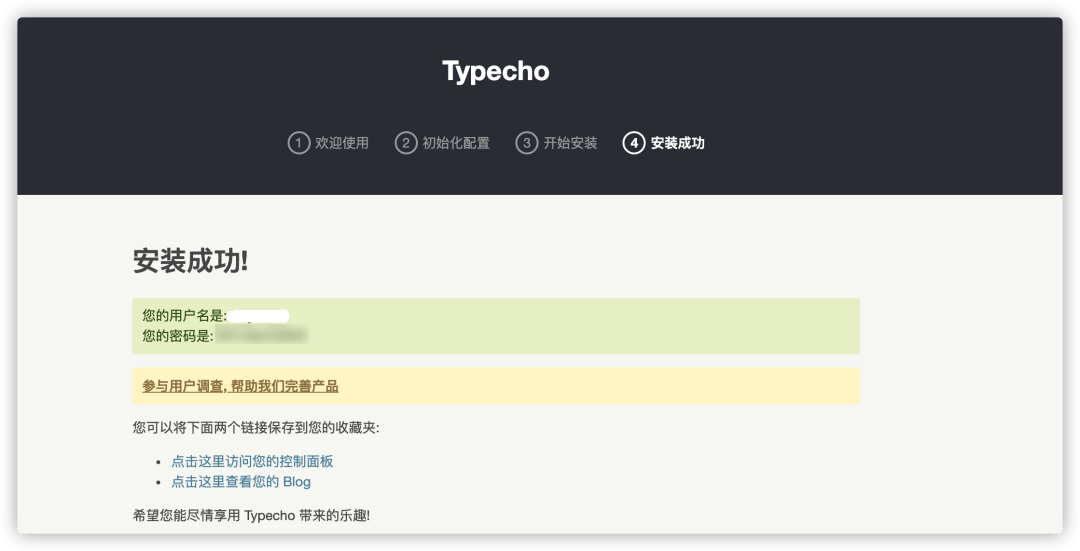Select step 2 circle 初始化配置
This screenshot has height=551, width=1080.
(x=406, y=143)
